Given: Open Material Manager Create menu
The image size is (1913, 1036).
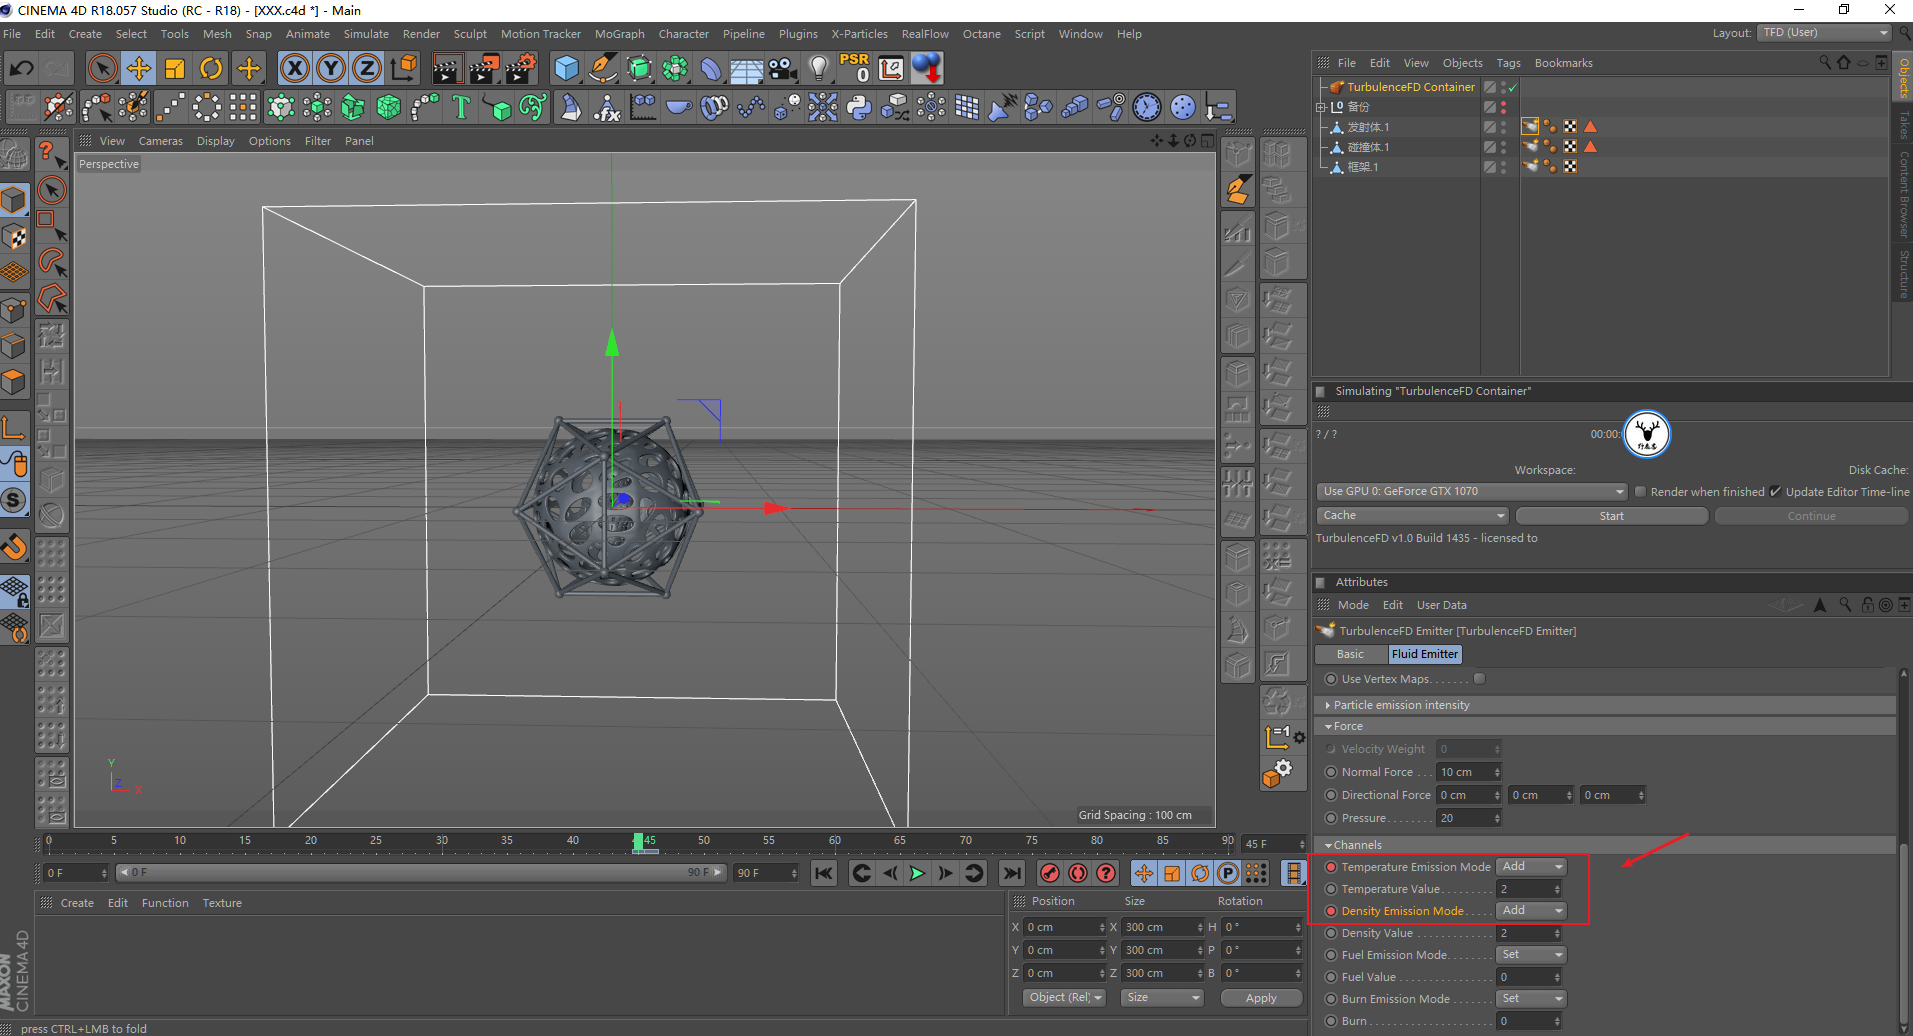Looking at the screenshot, I should pyautogui.click(x=77, y=903).
